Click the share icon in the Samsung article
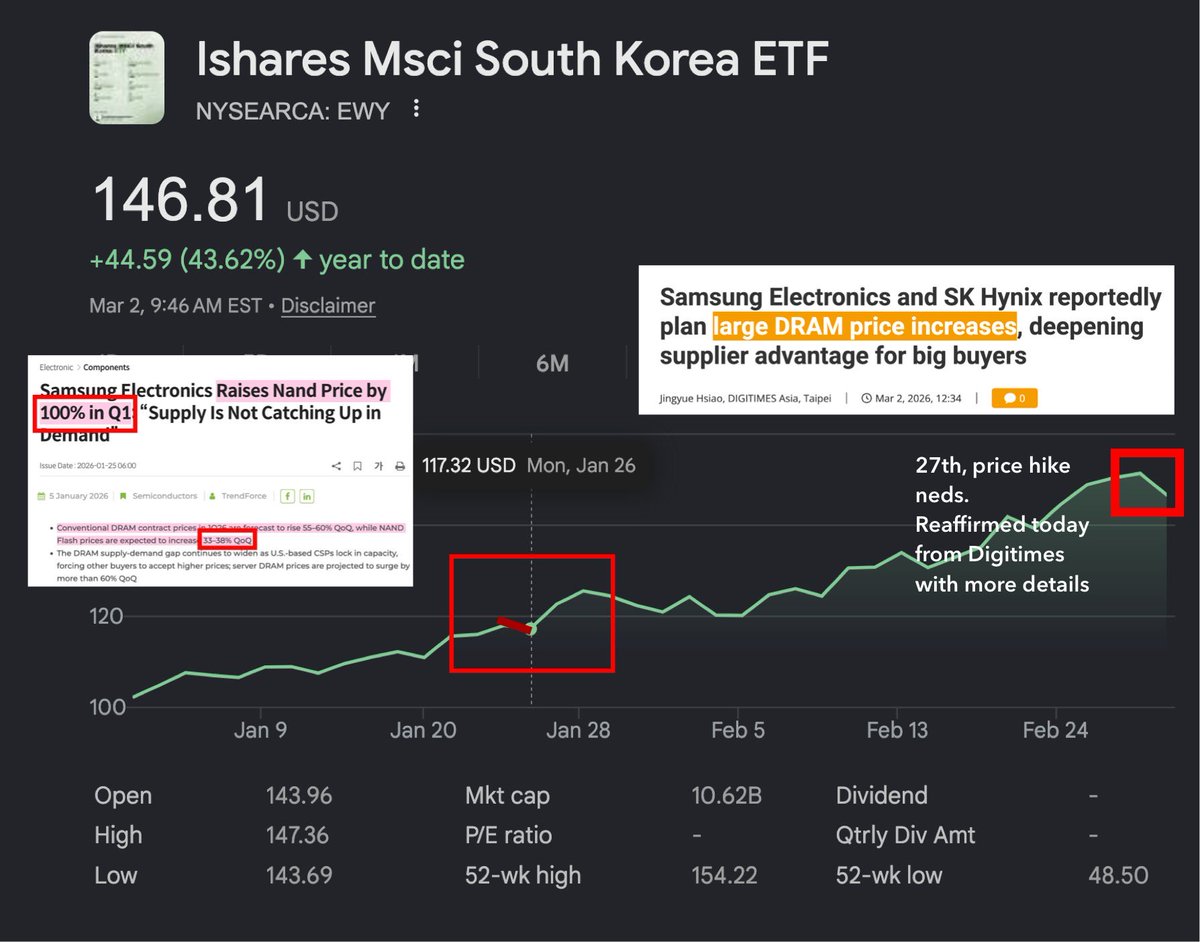The image size is (1200, 942). click(336, 466)
